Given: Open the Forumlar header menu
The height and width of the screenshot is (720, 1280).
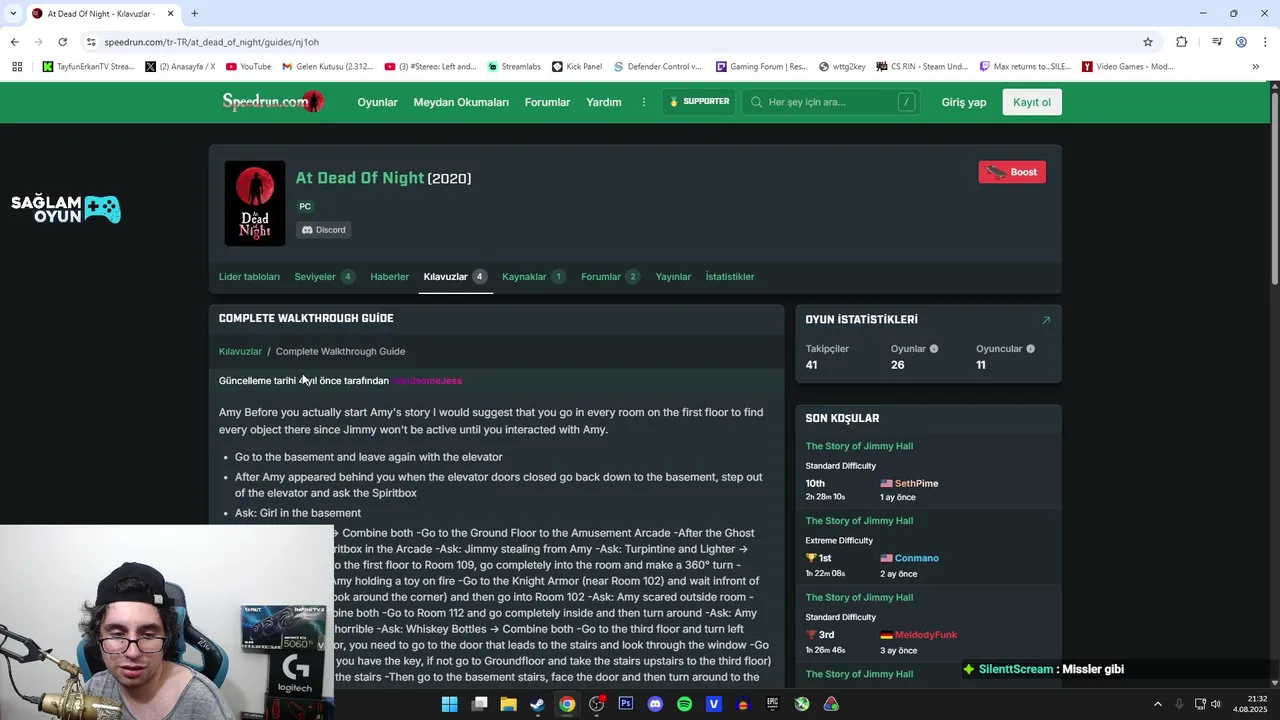Looking at the screenshot, I should coord(547,102).
